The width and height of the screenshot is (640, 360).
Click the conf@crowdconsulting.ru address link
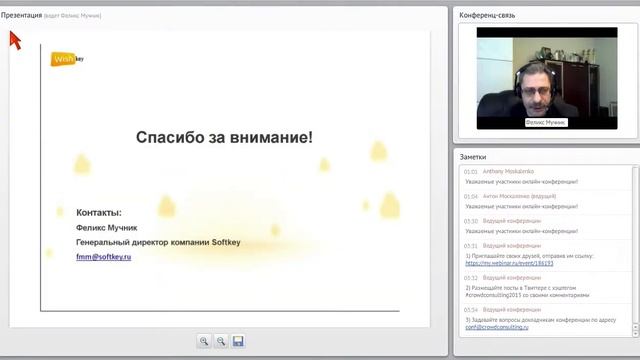497,327
